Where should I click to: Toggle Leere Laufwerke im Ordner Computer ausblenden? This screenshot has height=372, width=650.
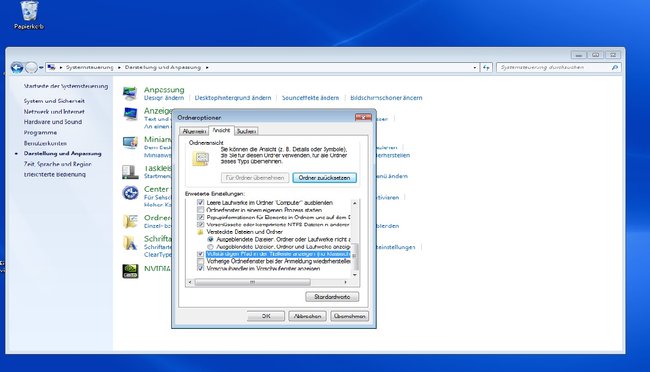pos(201,202)
